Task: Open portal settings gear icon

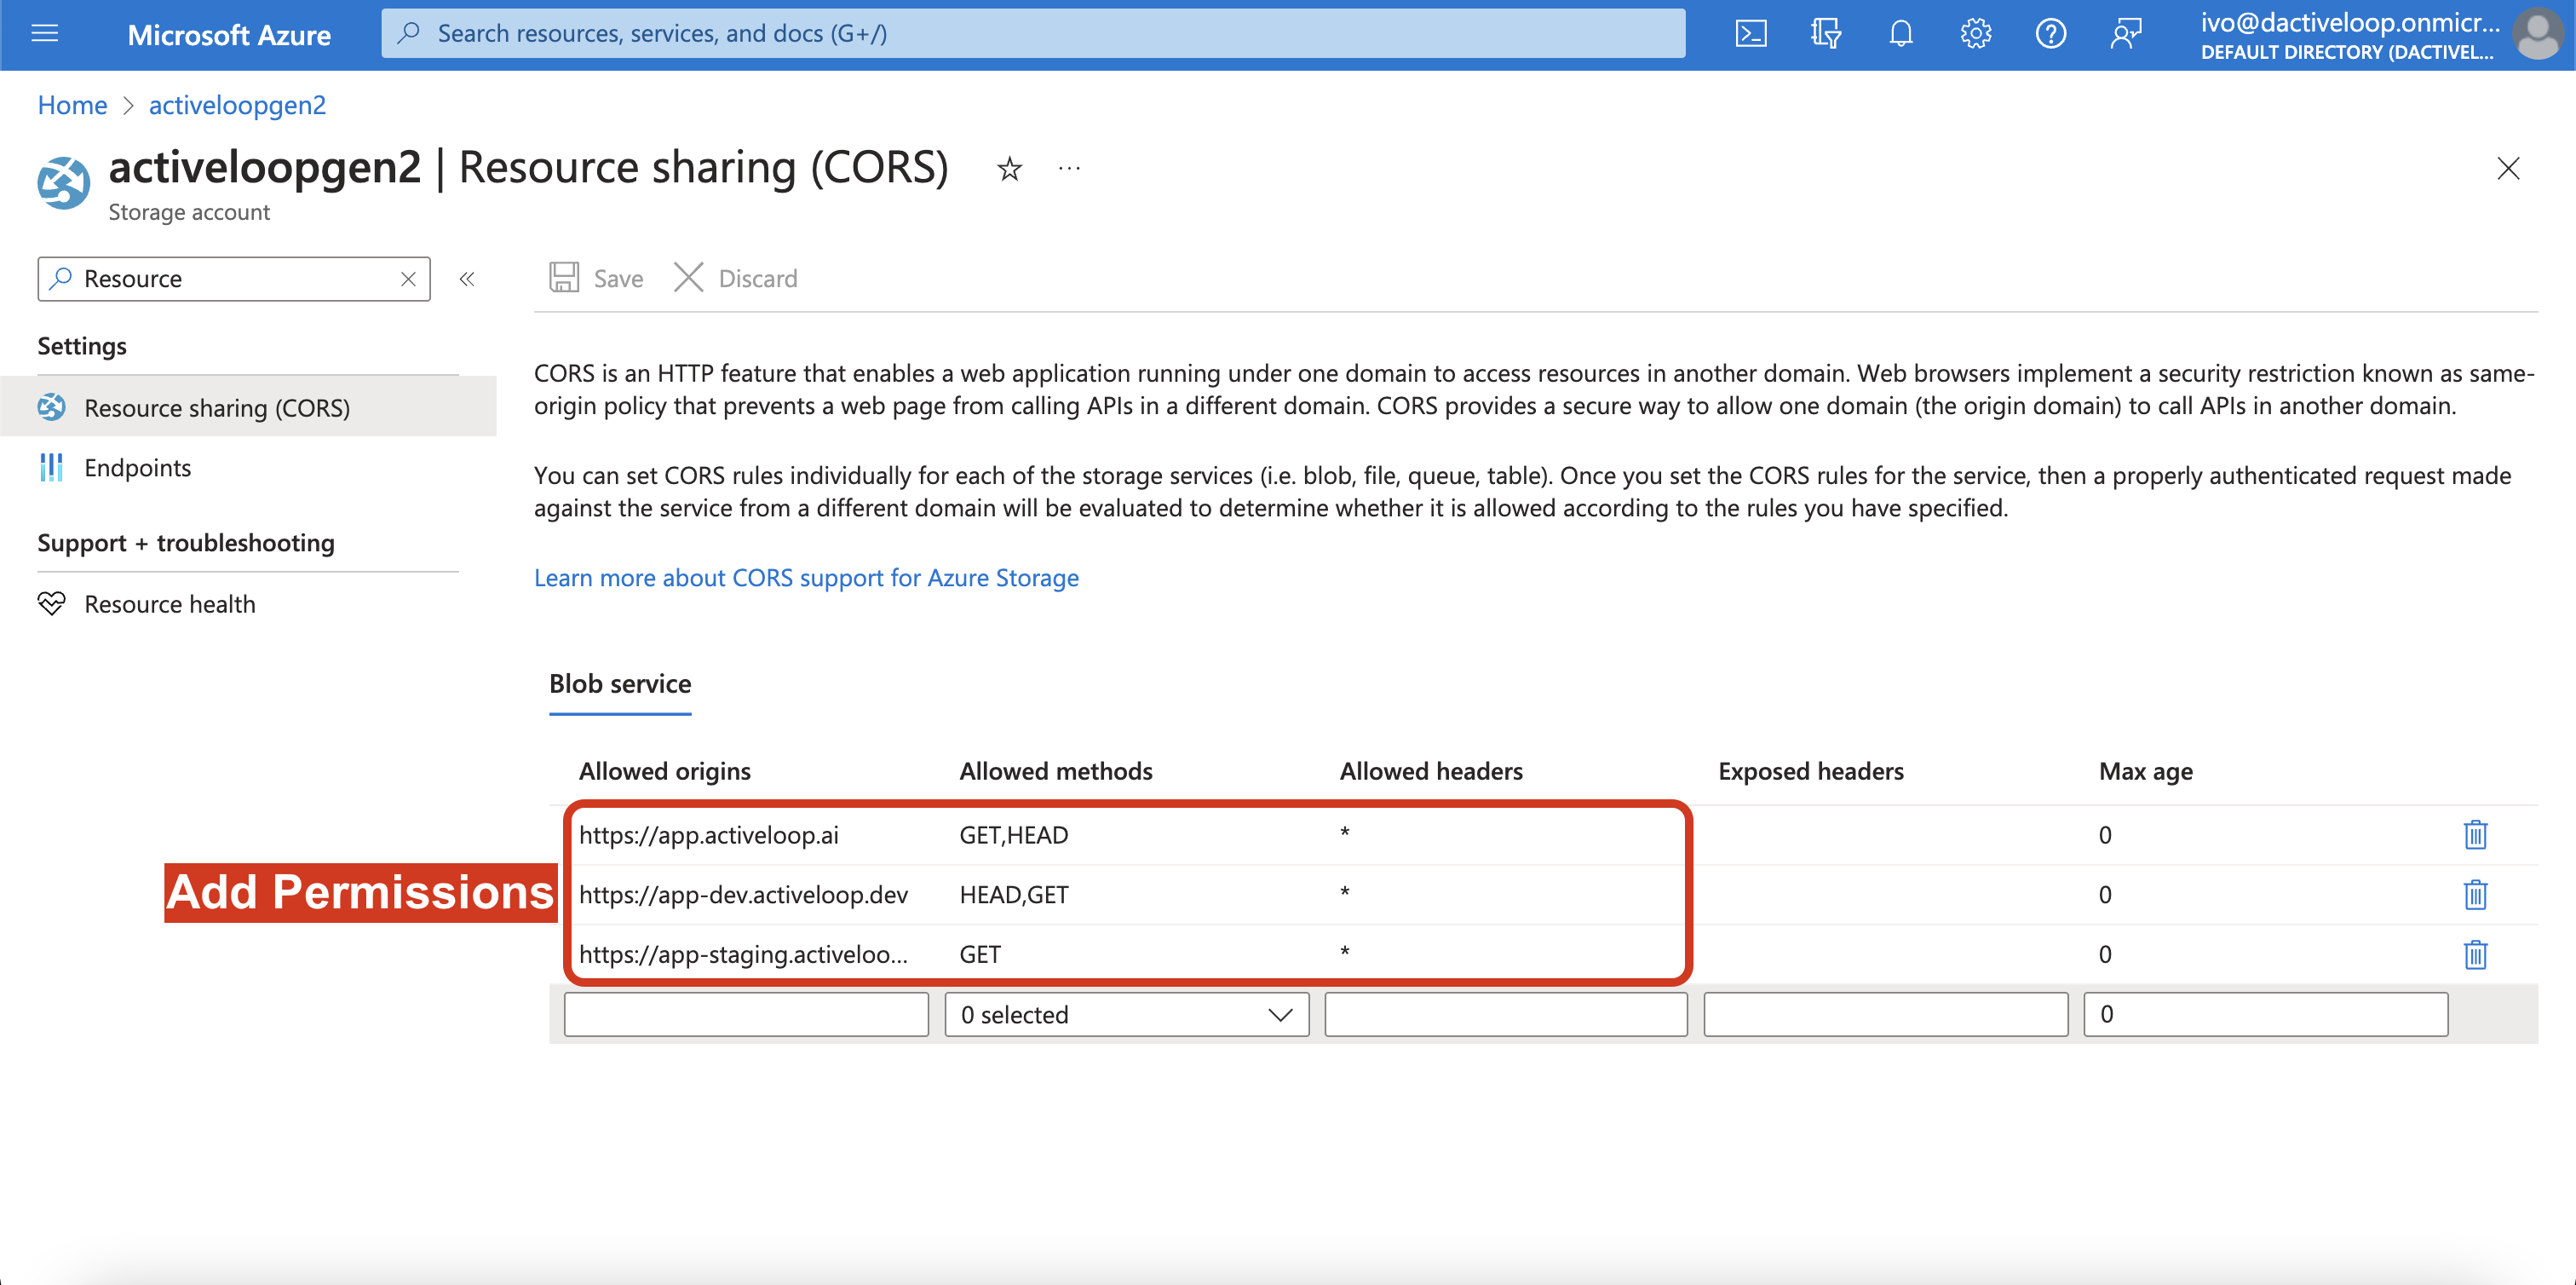Action: (1975, 34)
